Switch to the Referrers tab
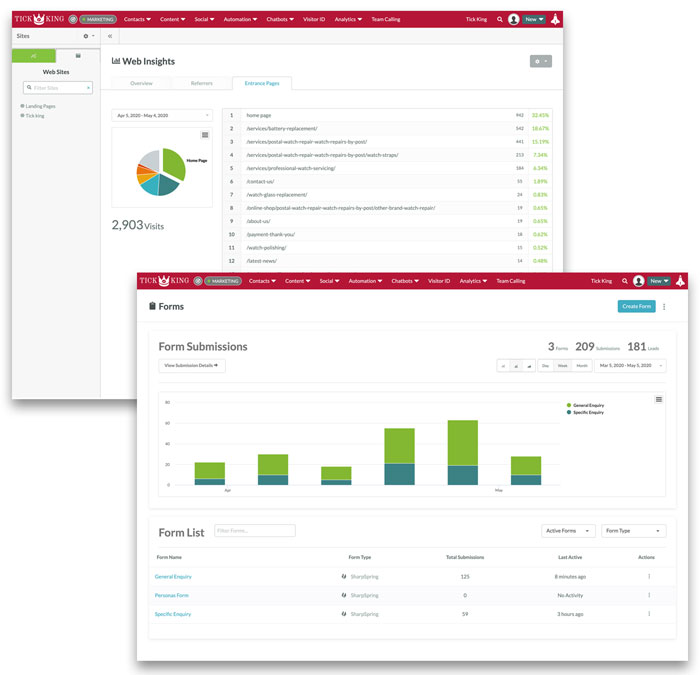The image size is (700, 675). click(202, 83)
